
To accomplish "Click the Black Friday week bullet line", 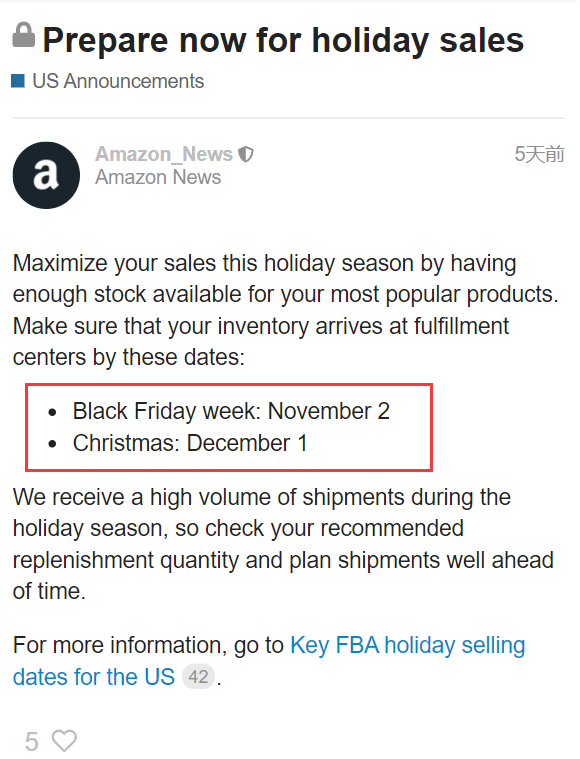I will pyautogui.click(x=231, y=411).
